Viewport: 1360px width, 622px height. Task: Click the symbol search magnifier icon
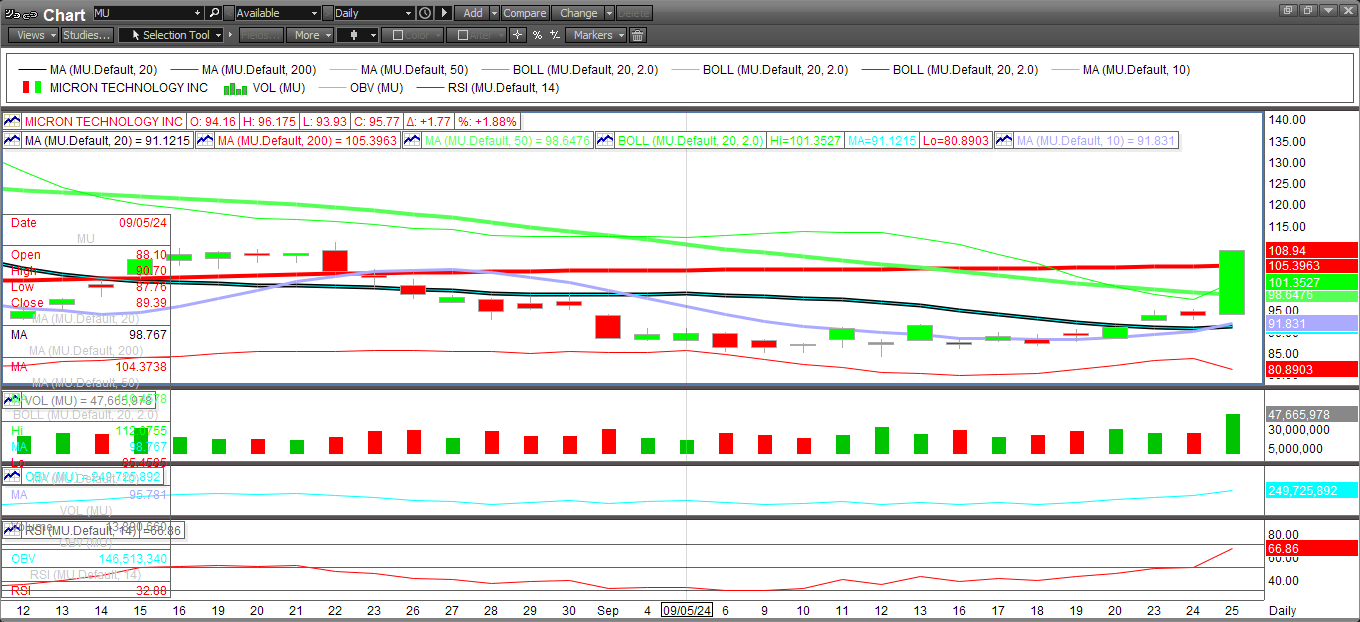214,13
